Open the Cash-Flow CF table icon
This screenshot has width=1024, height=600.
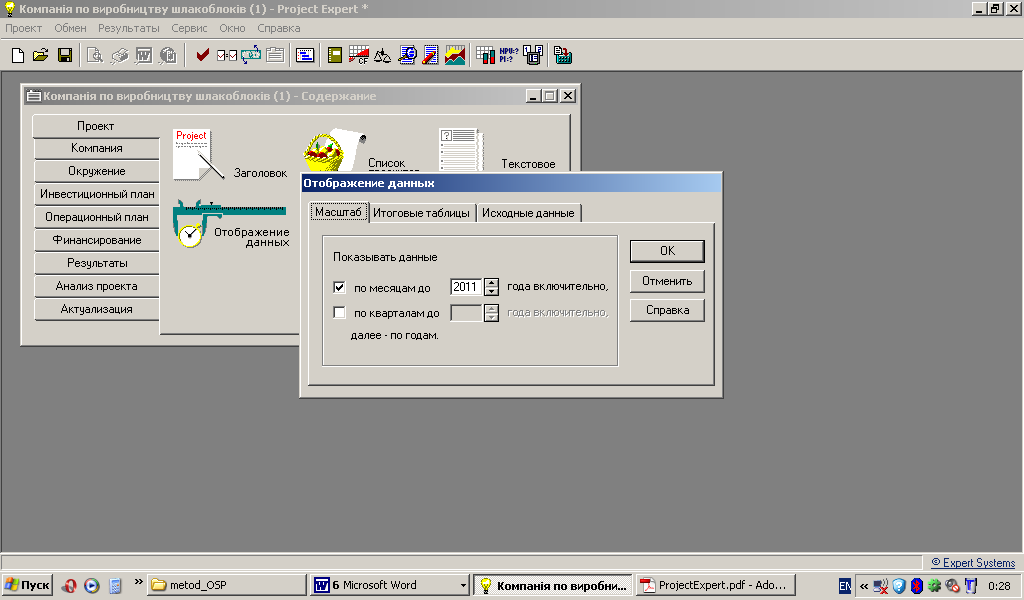(x=359, y=55)
